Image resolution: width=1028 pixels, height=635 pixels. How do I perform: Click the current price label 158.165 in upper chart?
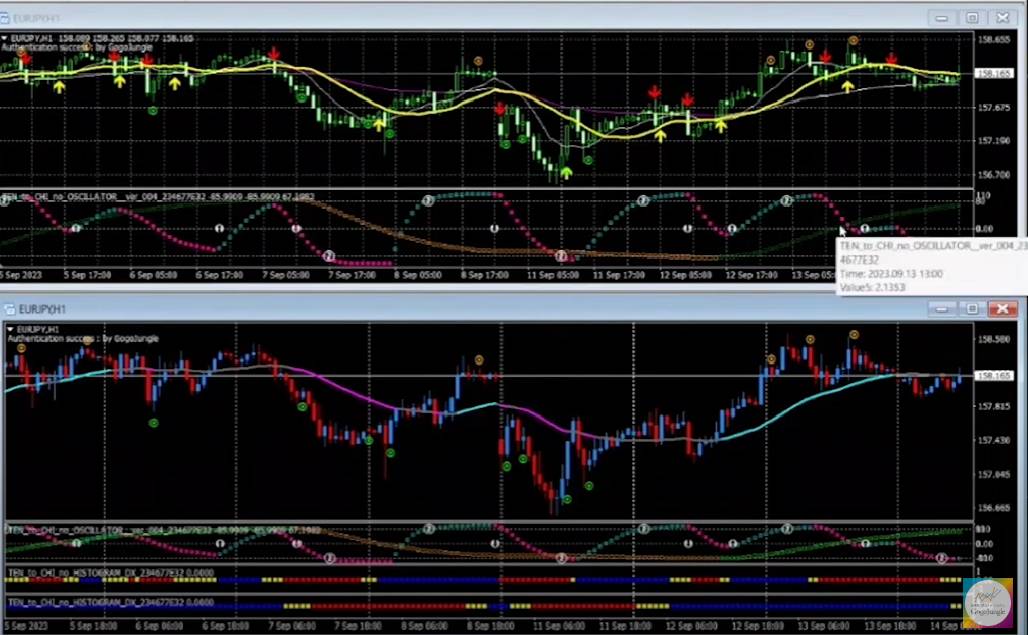994,73
